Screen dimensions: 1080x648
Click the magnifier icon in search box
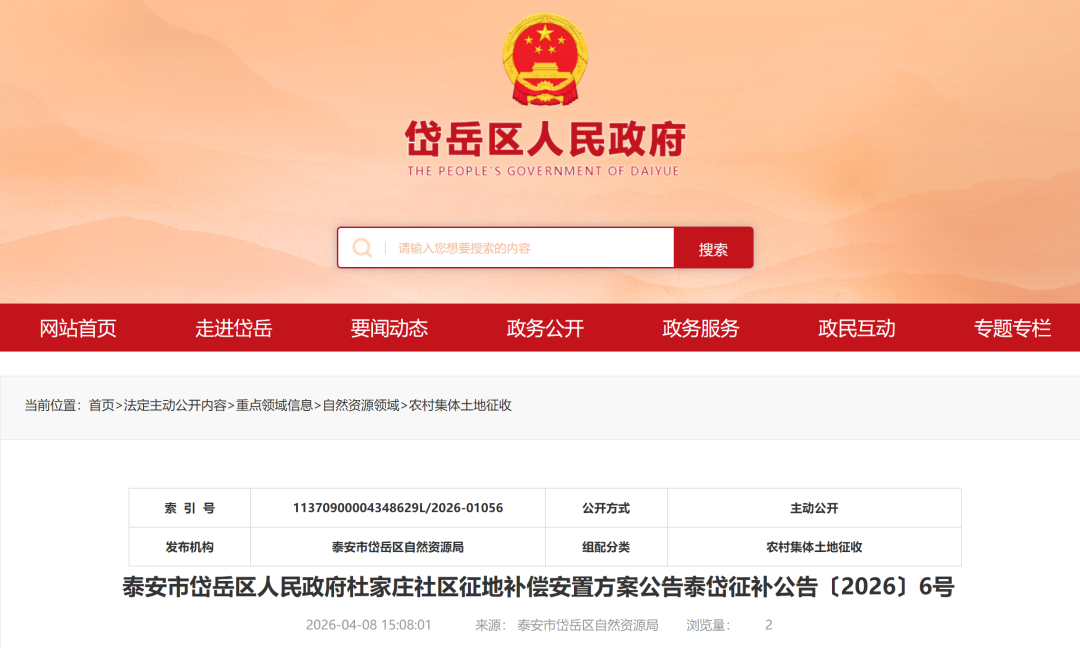[x=362, y=248]
